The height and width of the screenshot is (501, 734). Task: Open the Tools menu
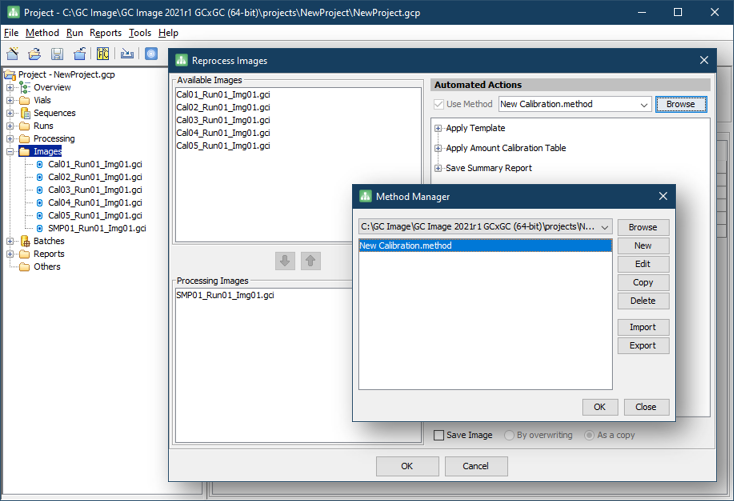tap(140, 33)
